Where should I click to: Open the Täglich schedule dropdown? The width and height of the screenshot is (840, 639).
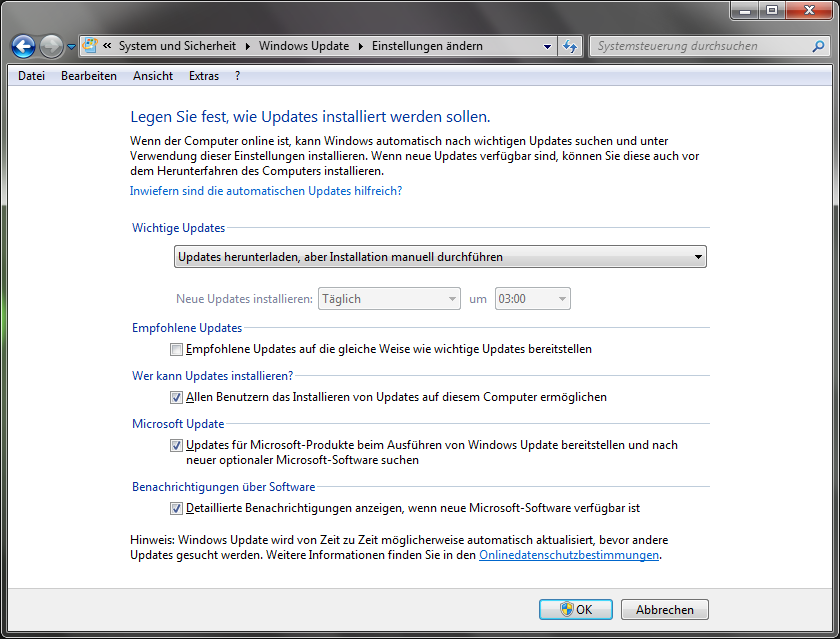[389, 298]
